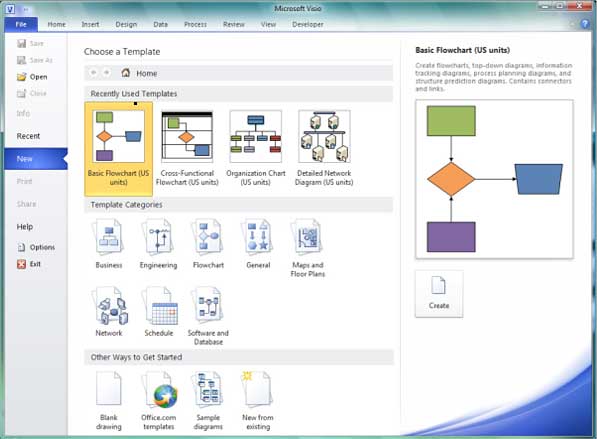Click the Create button
597x439 pixels.
click(439, 294)
